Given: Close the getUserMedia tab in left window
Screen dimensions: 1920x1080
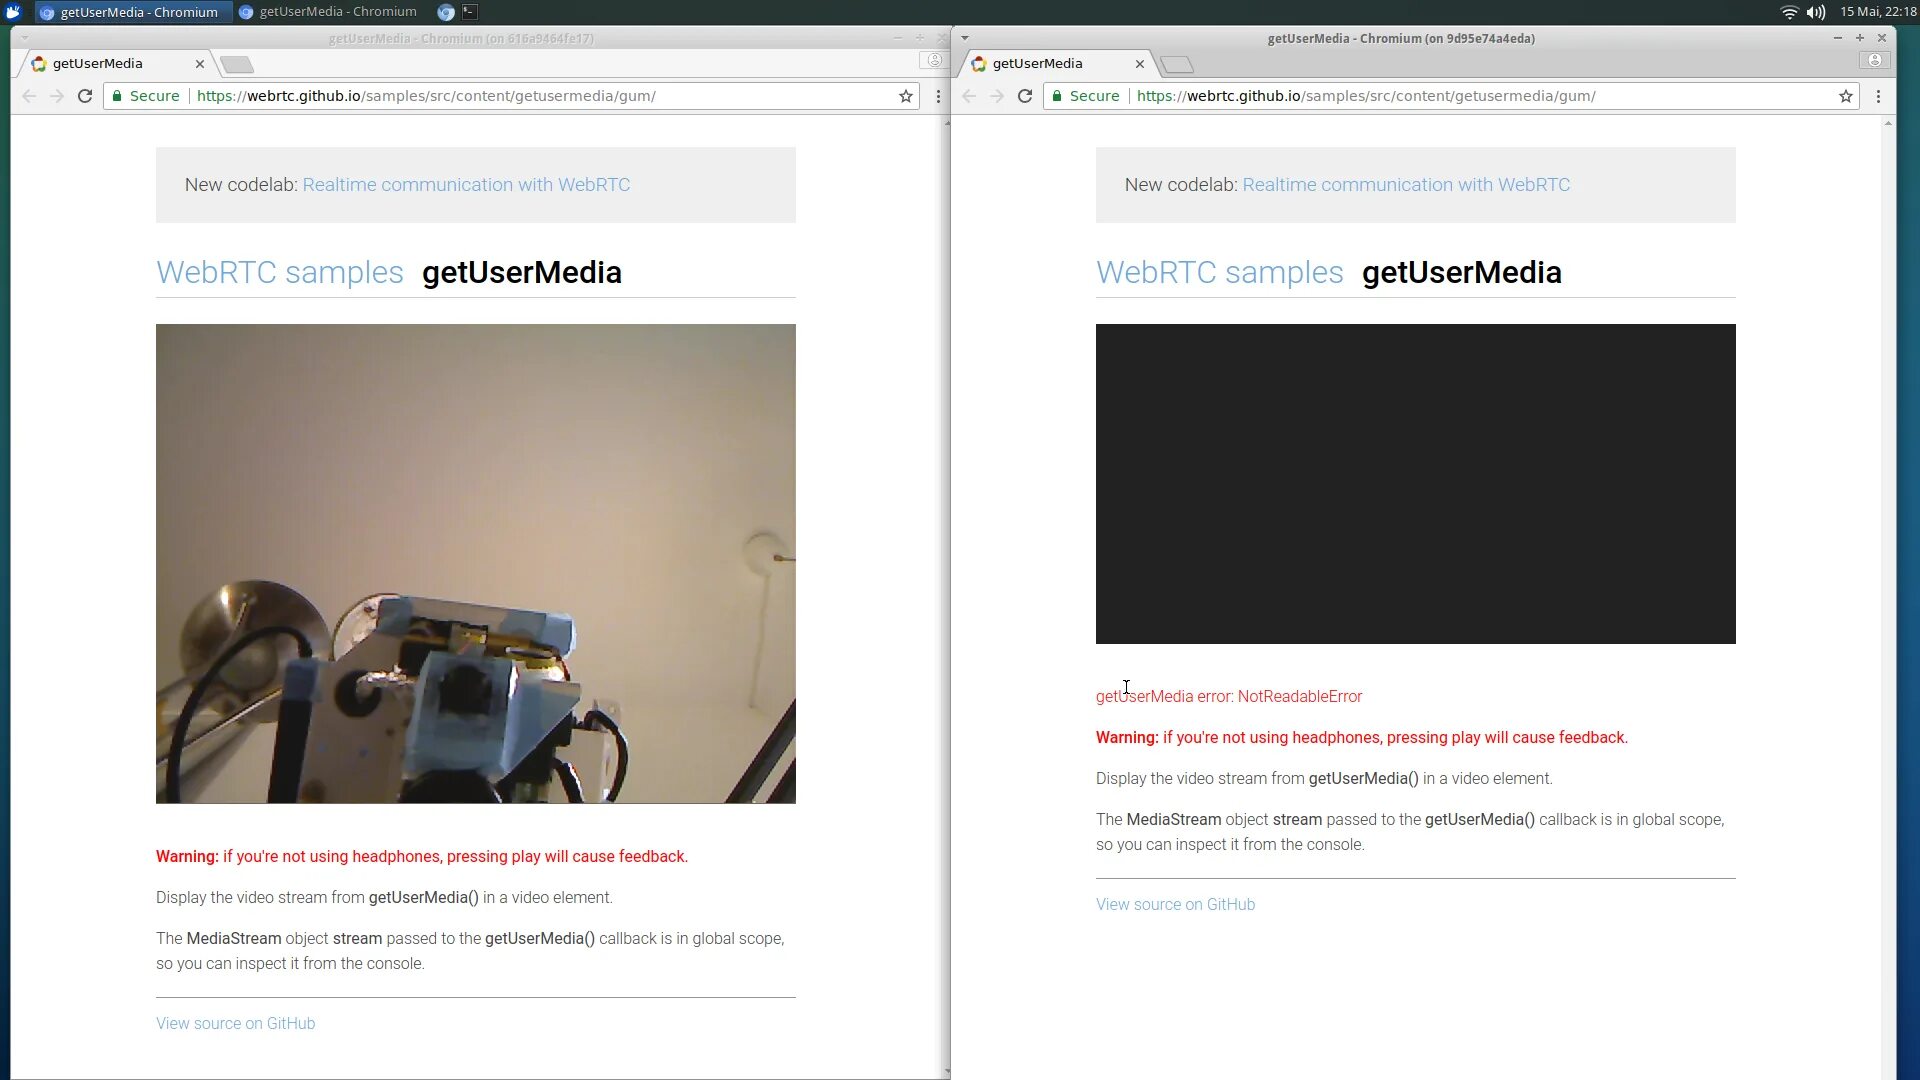Looking at the screenshot, I should (x=200, y=64).
